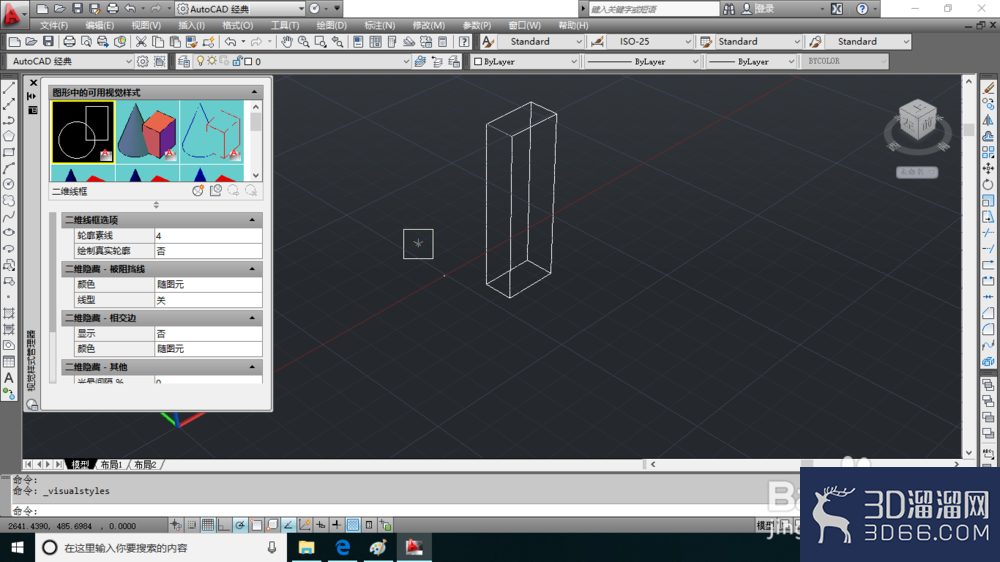
Task: Toggle Grid display in the status bar
Action: coord(208,525)
